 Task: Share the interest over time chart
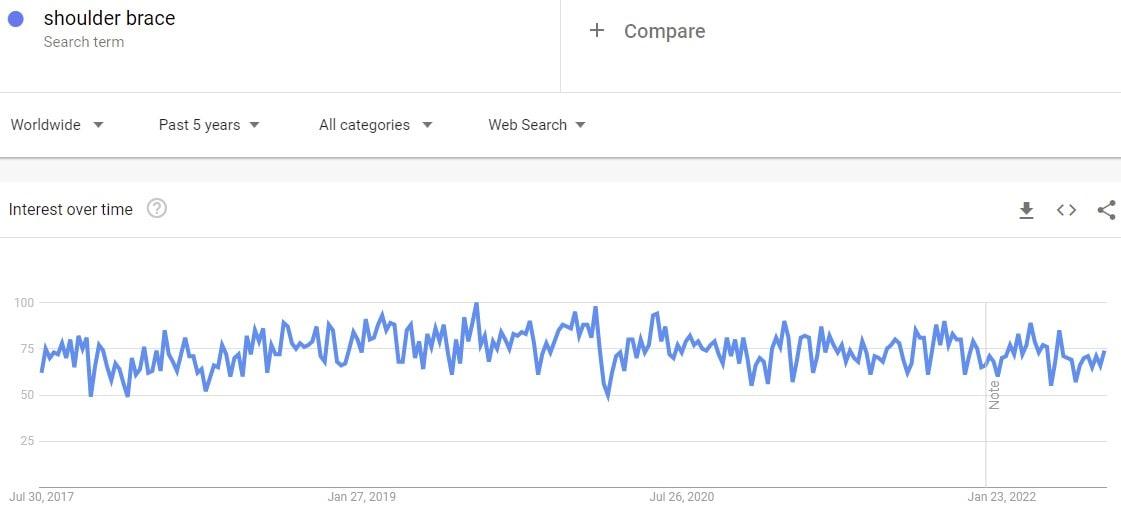tap(1106, 210)
